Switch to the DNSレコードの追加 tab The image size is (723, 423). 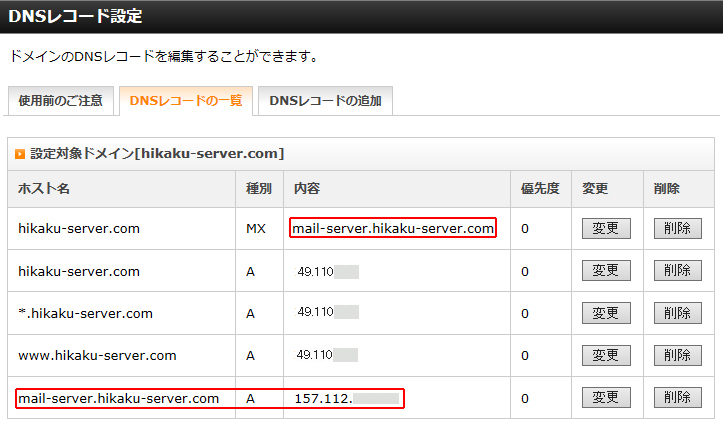pyautogui.click(x=325, y=101)
